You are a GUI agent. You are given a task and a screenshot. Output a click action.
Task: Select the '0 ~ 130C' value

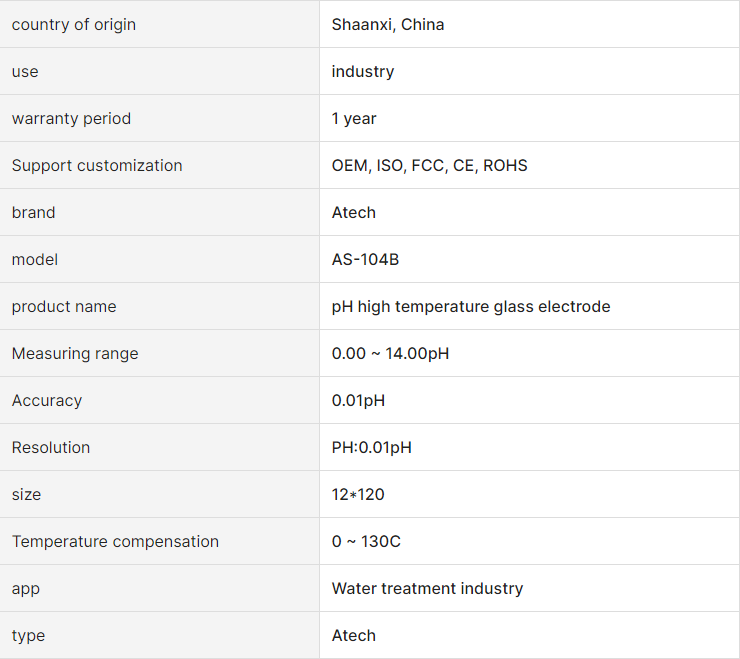(x=366, y=541)
